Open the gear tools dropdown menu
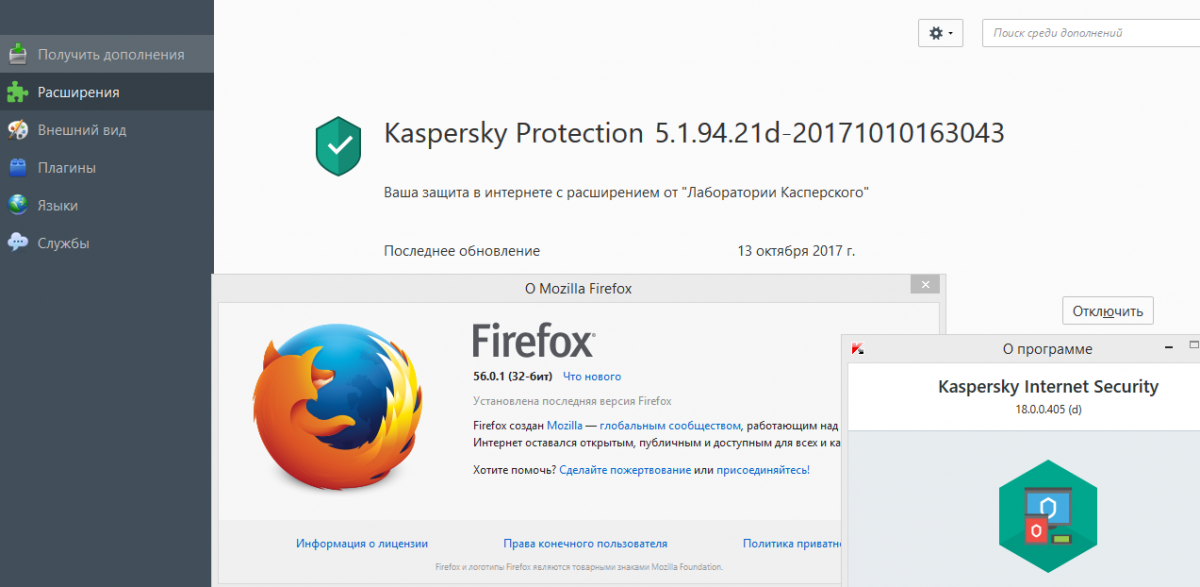The height and width of the screenshot is (587, 1200). 940,33
